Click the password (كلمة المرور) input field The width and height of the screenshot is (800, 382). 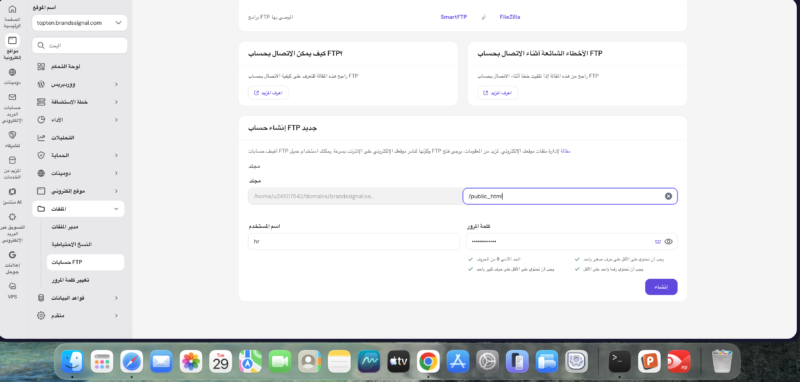pyautogui.click(x=571, y=242)
